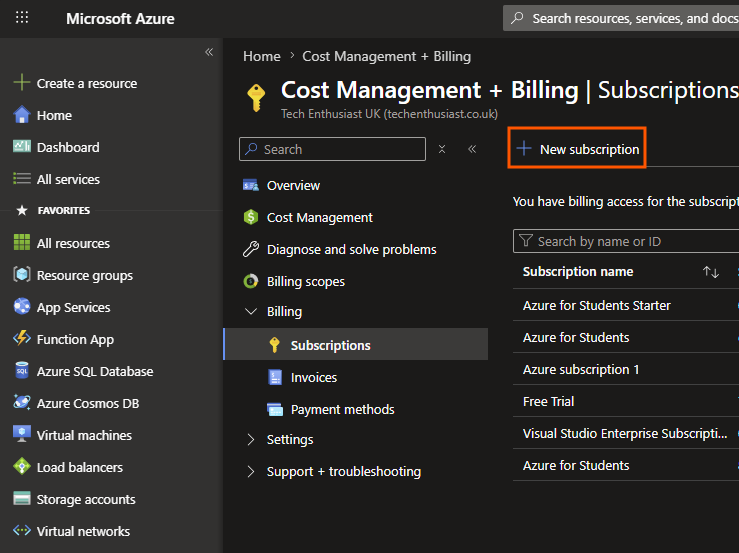Click the Virtual machines monitor icon
Image resolution: width=739 pixels, height=553 pixels.
click(x=22, y=435)
